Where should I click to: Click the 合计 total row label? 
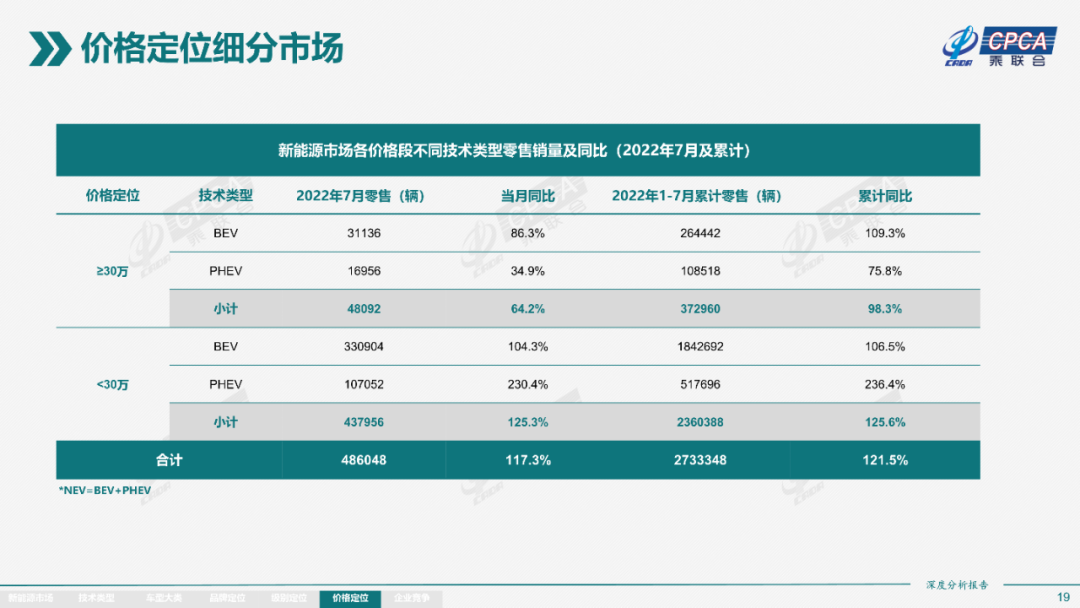(169, 460)
